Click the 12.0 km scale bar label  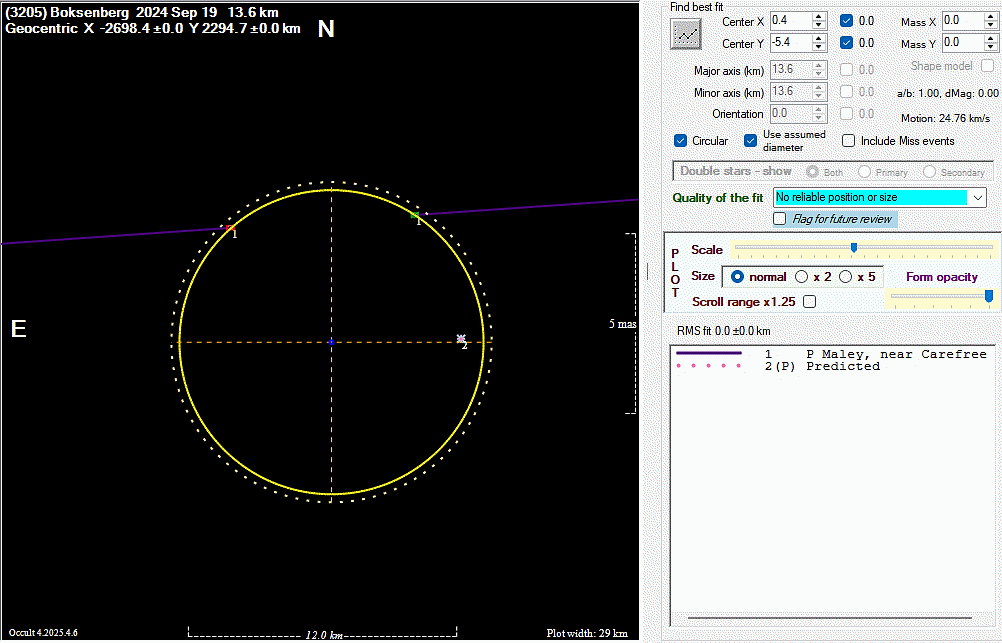324,635
